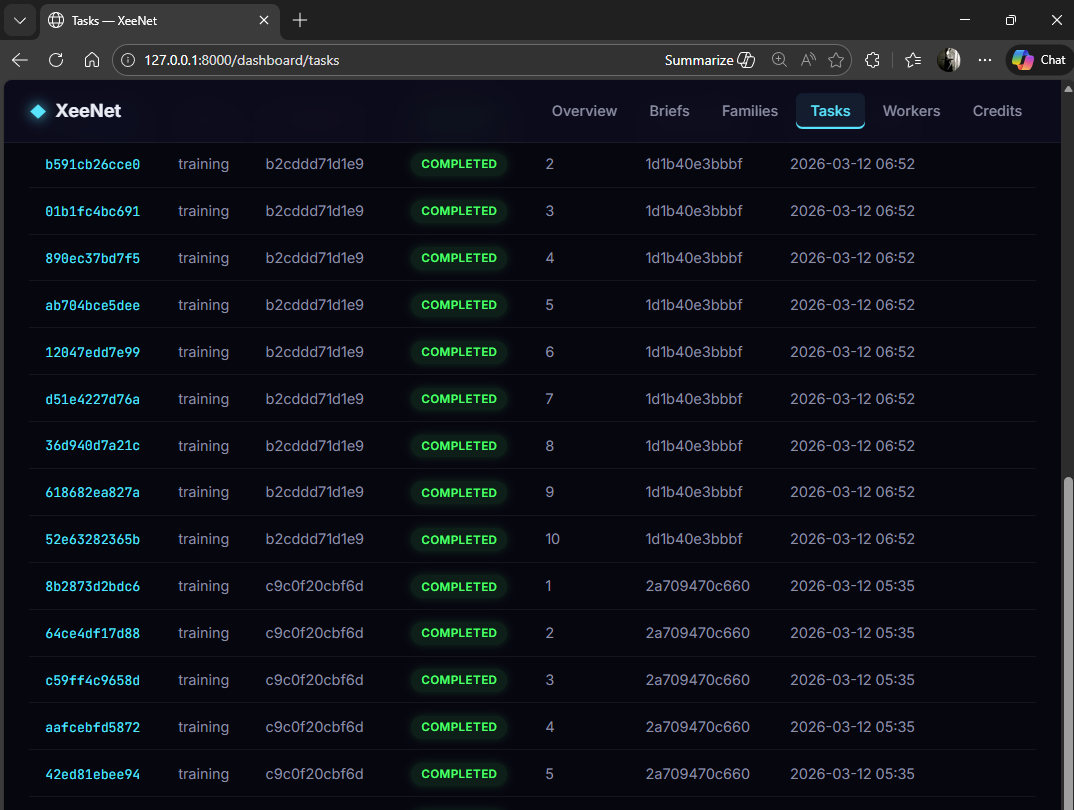Screen dimensions: 1074x810
Task: Open the favorites list icon
Action: tap(912, 60)
